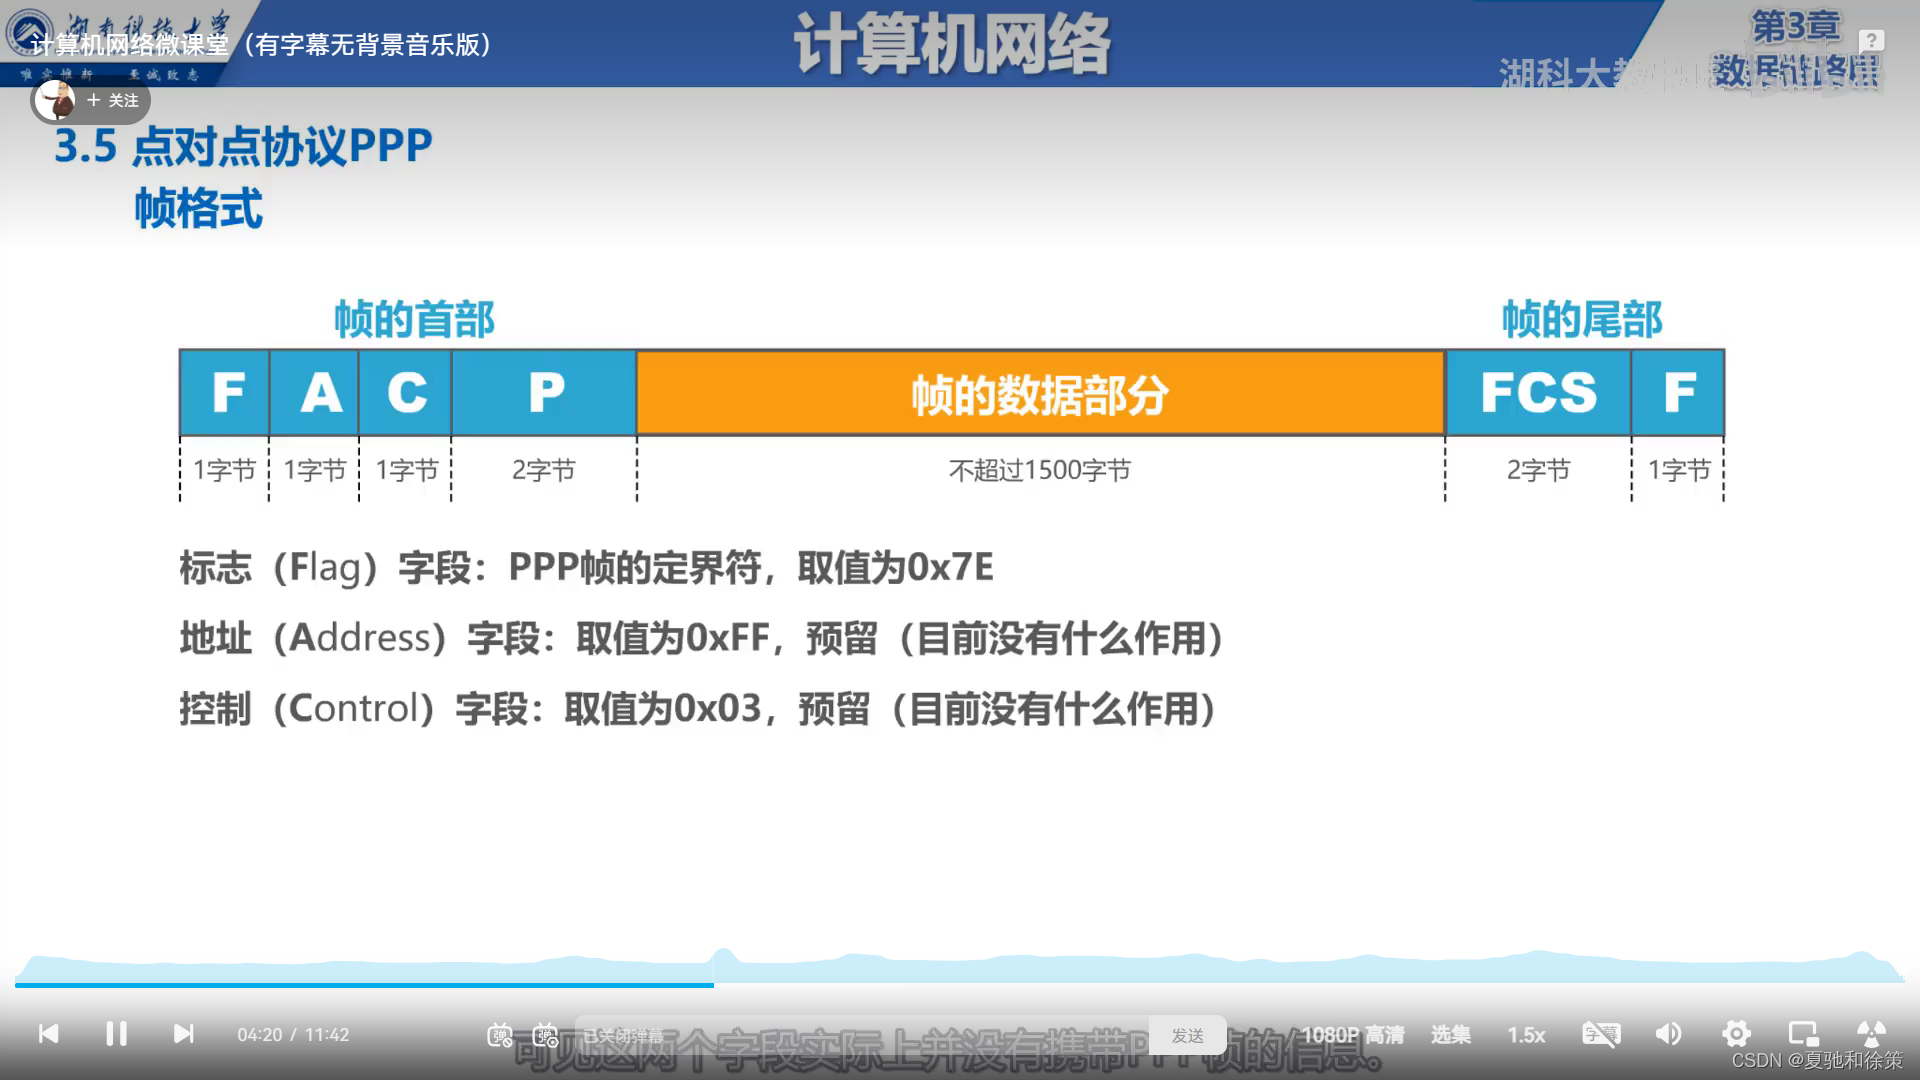
Task: Skip to the next video
Action: 183,1035
